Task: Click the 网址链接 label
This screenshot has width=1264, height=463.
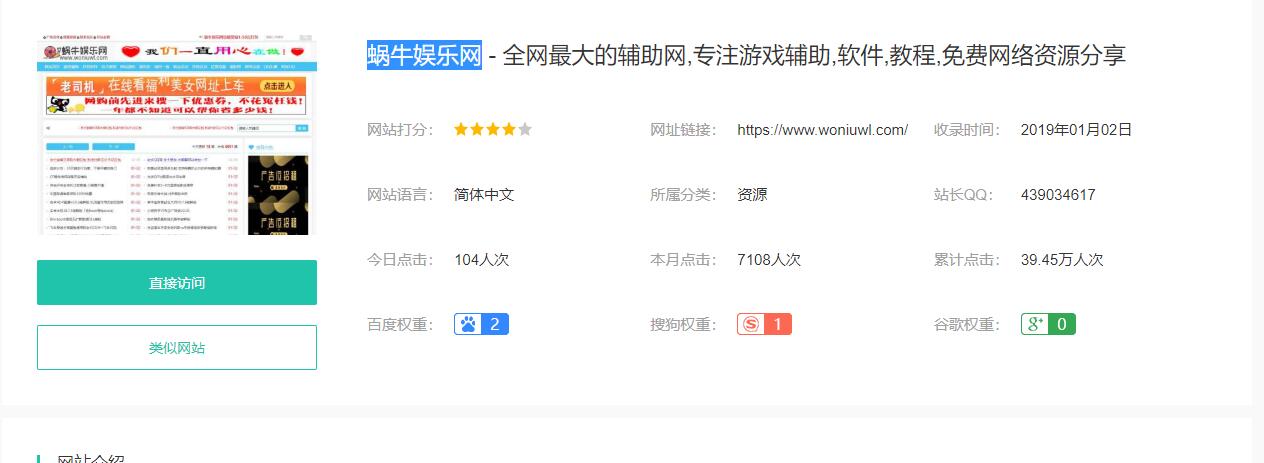Action: tap(684, 130)
